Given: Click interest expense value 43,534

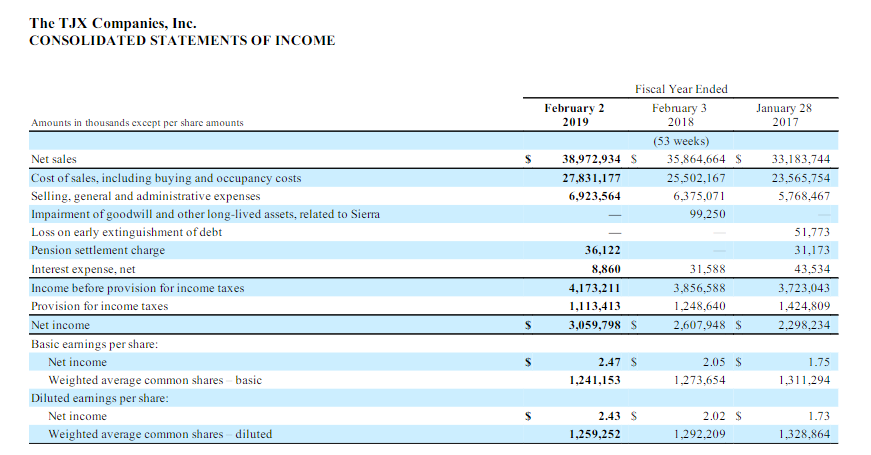Looking at the screenshot, I should [x=812, y=269].
